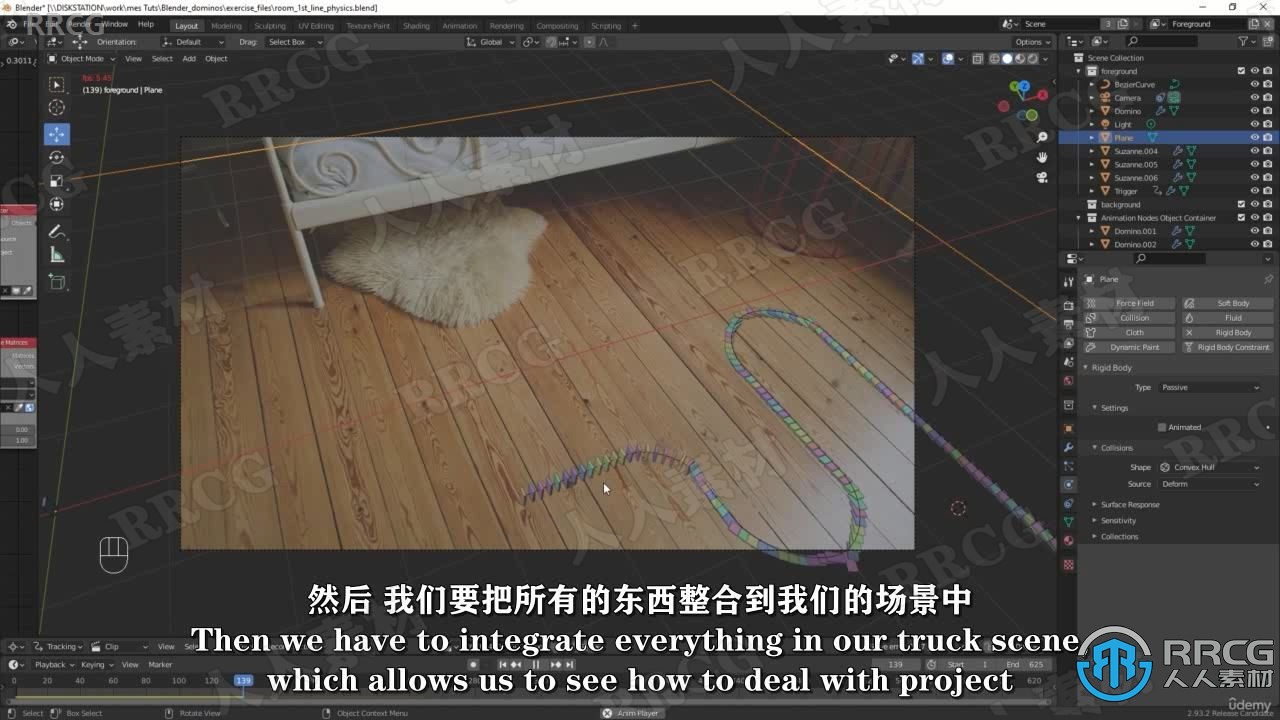Switch to Sculpting workspace tab

click(x=269, y=25)
